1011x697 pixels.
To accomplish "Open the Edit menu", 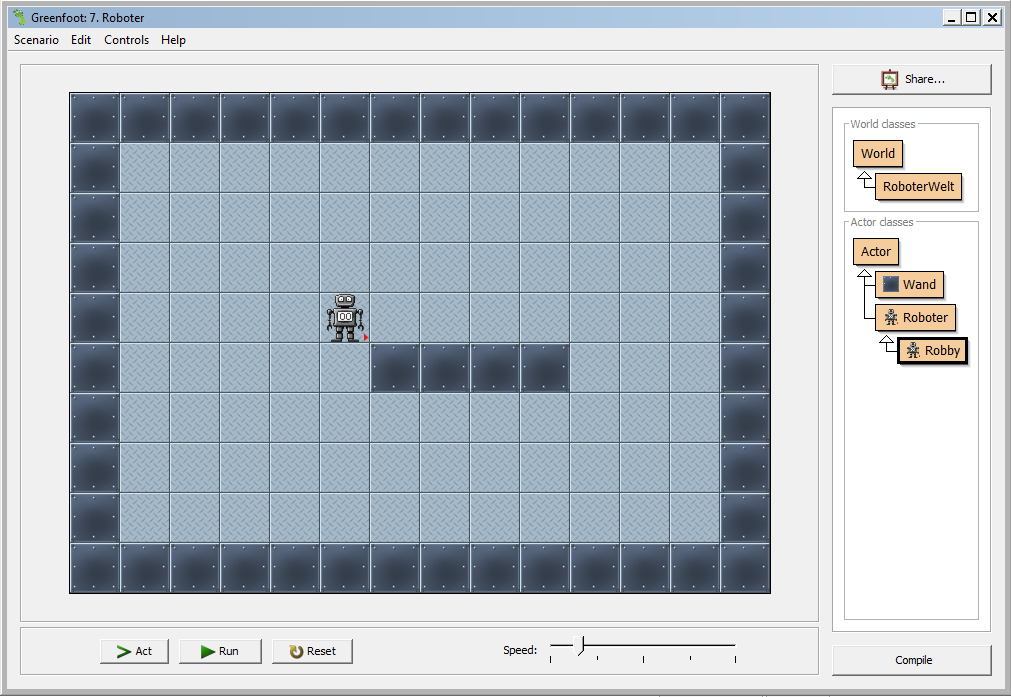I will (x=81, y=40).
